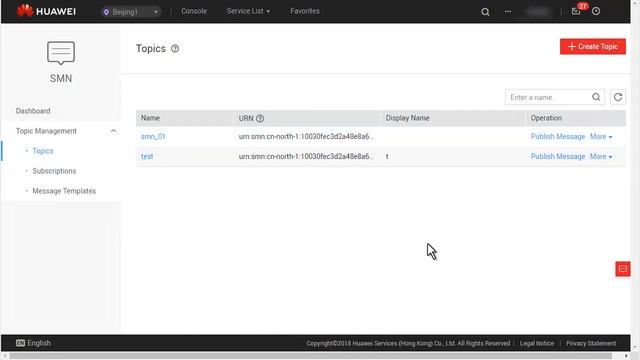Select the URN value of smn_01

point(306,137)
